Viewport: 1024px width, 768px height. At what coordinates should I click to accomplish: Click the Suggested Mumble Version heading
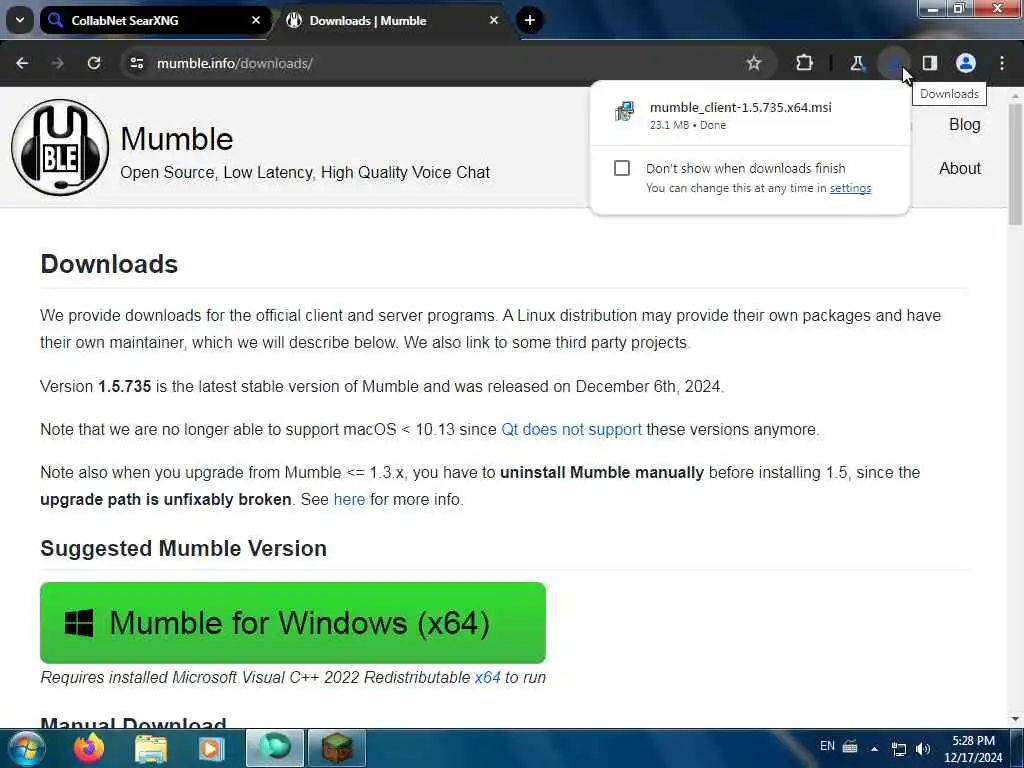(x=184, y=549)
